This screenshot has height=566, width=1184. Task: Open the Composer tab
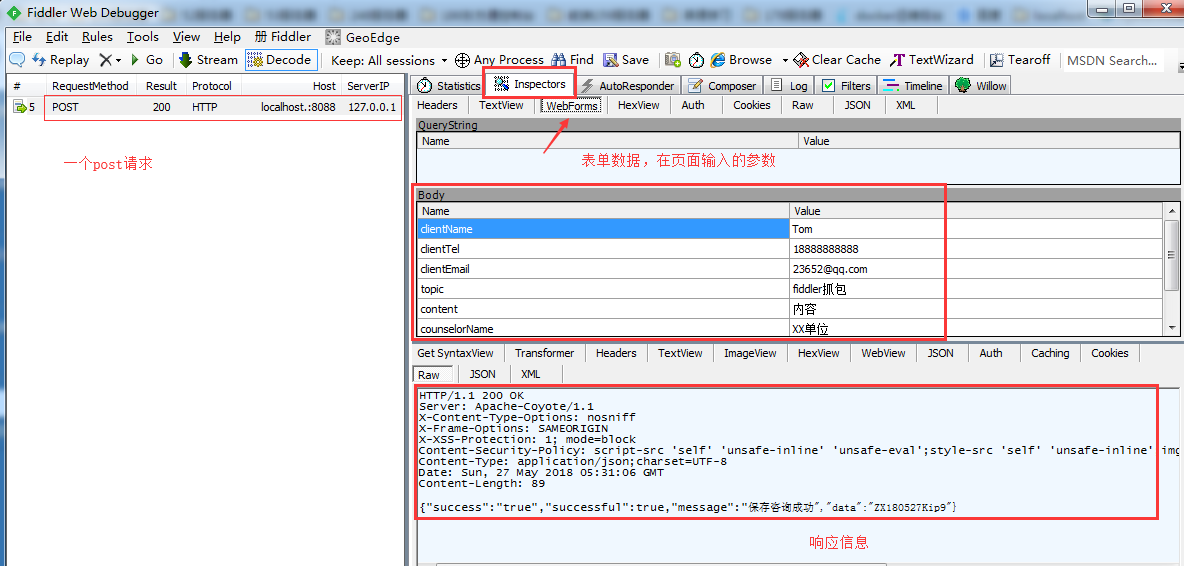pos(722,86)
